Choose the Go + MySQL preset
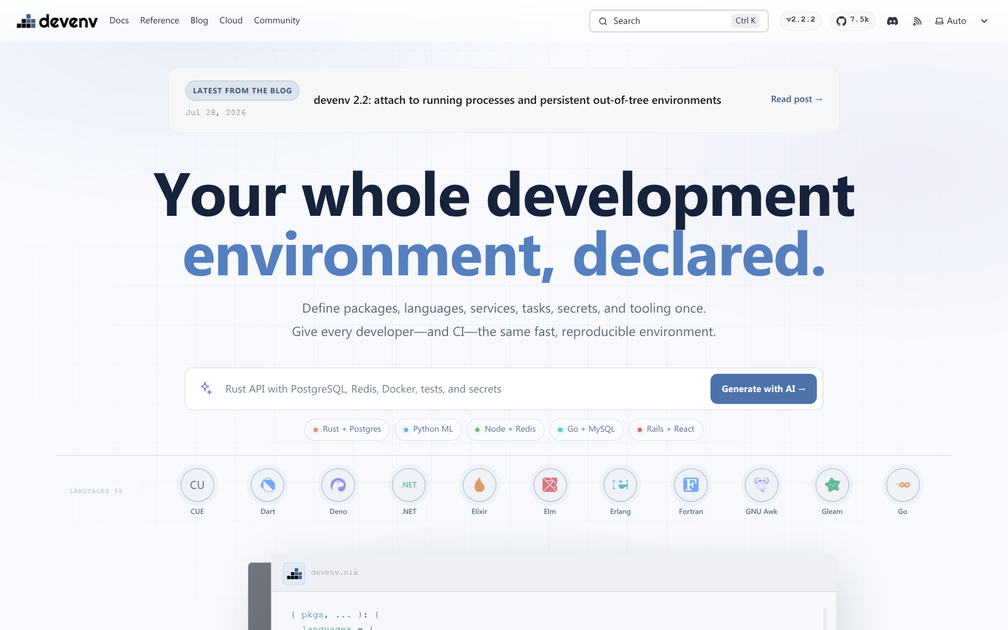This screenshot has width=1008, height=630. (586, 429)
